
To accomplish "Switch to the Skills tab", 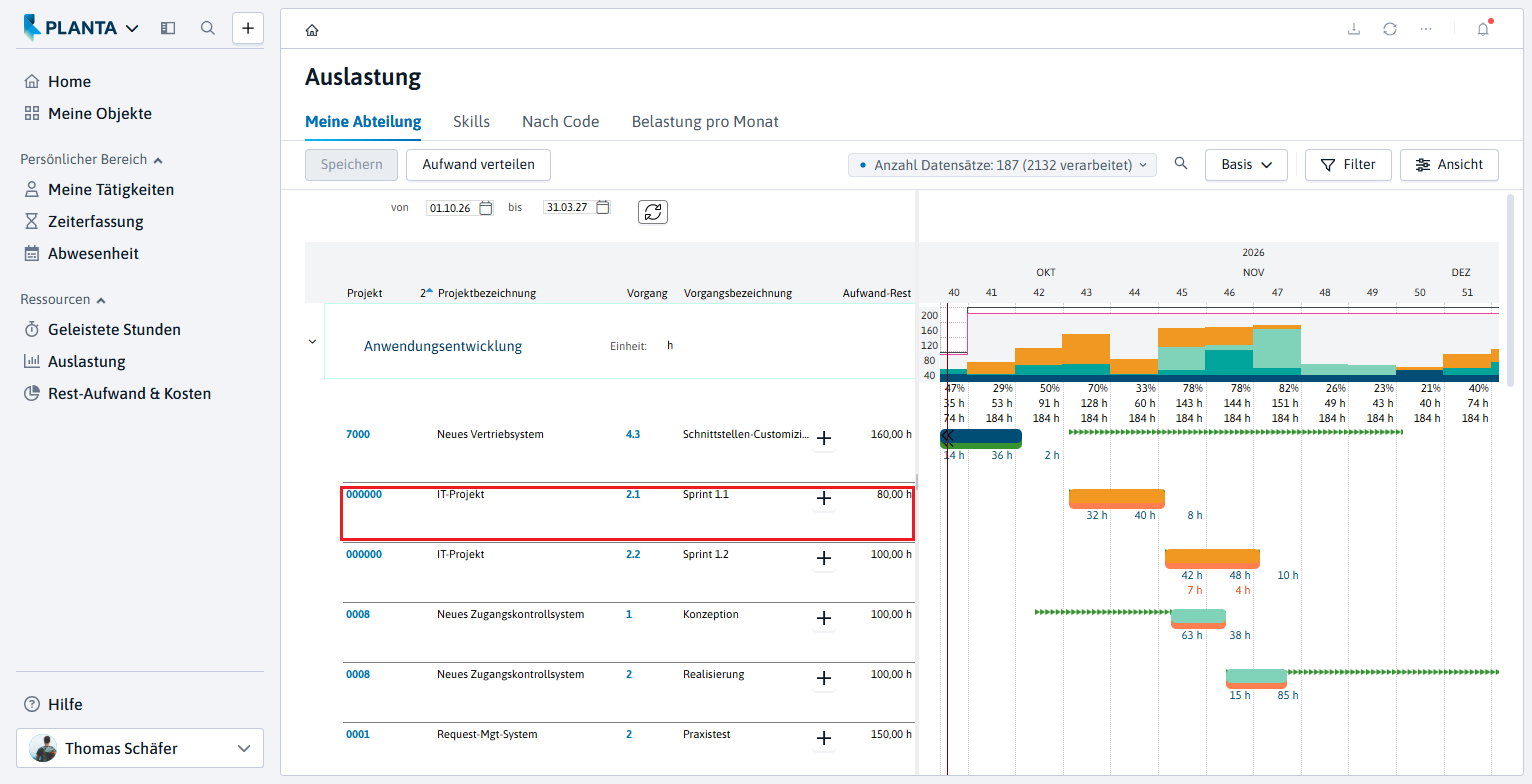I will [472, 122].
